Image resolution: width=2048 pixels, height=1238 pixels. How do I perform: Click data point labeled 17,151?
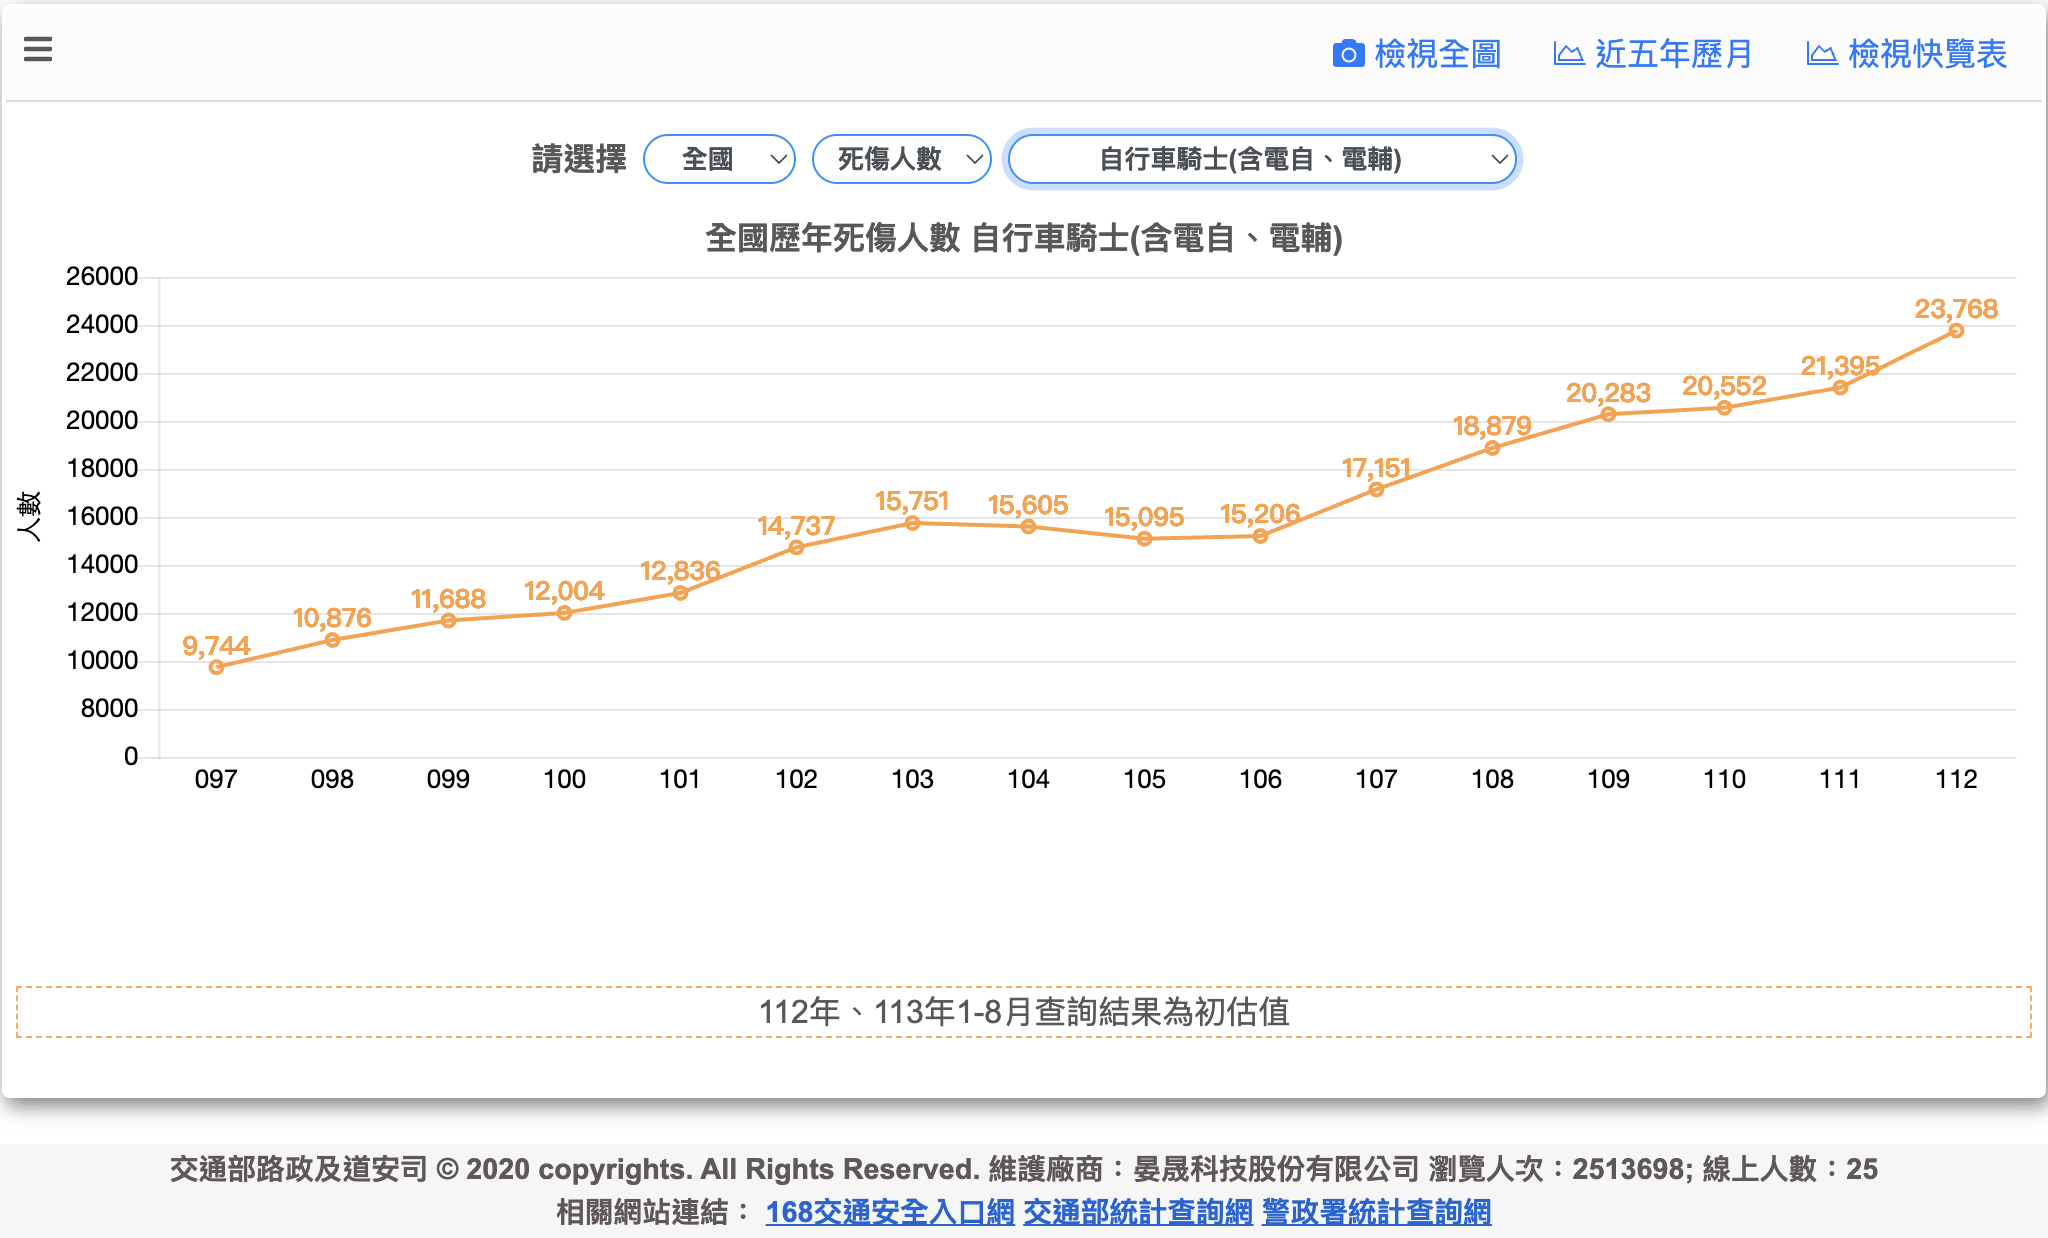(x=1376, y=489)
